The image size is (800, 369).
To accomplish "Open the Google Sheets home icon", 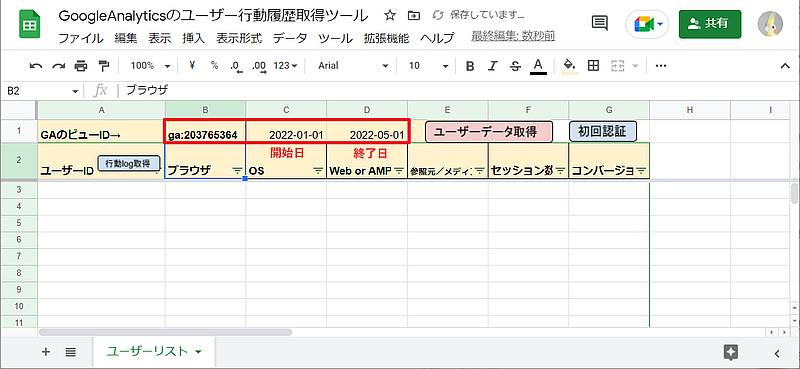I will [x=29, y=25].
